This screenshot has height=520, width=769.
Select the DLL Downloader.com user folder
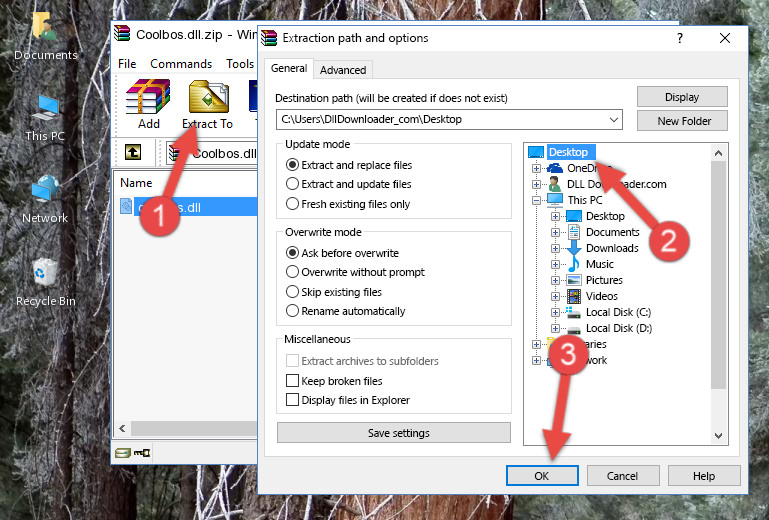tap(616, 184)
